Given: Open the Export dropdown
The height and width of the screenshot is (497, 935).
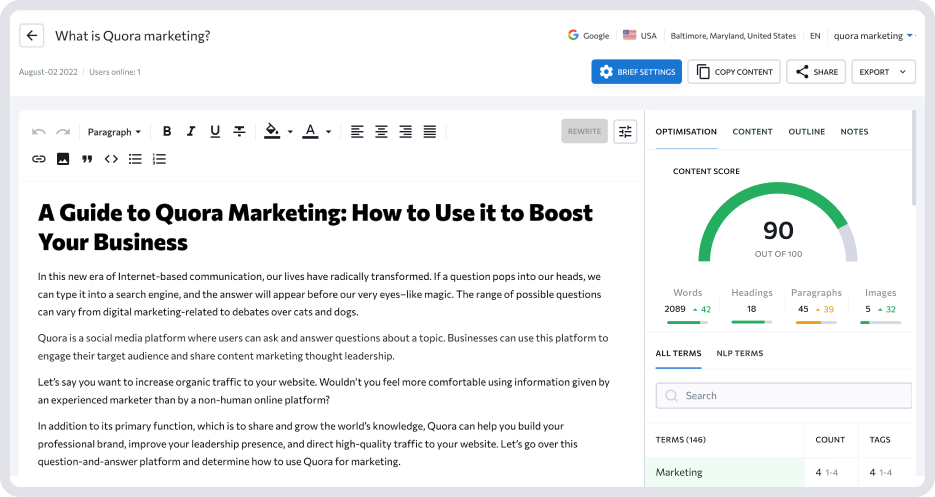Looking at the screenshot, I should click(883, 72).
